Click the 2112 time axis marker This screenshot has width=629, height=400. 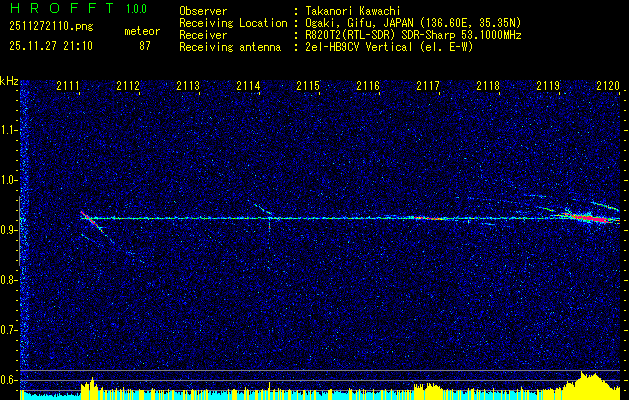128,86
